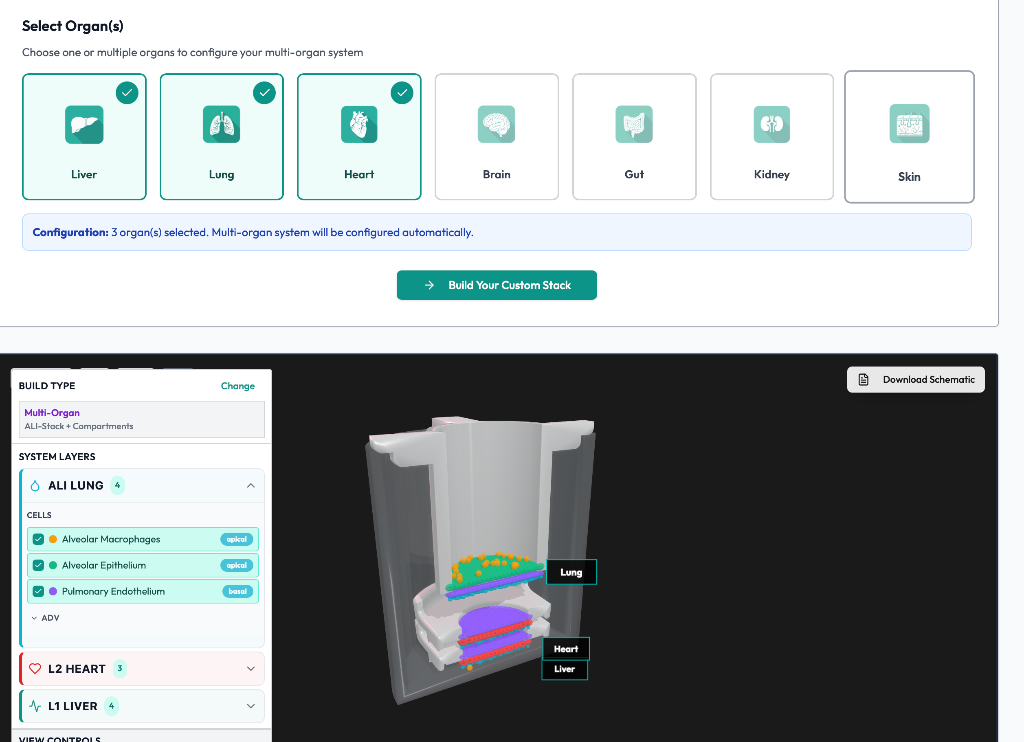Click the Heart card label

(x=359, y=174)
